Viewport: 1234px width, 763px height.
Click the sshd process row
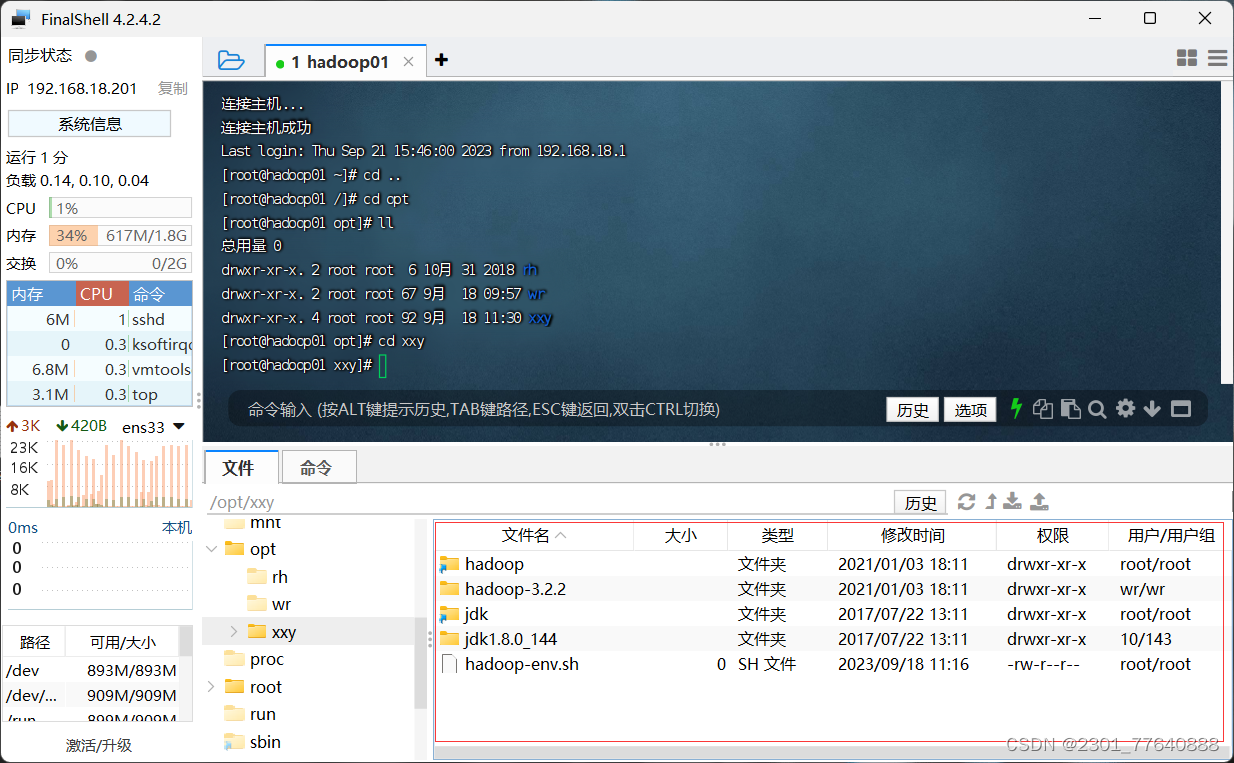tap(99, 319)
